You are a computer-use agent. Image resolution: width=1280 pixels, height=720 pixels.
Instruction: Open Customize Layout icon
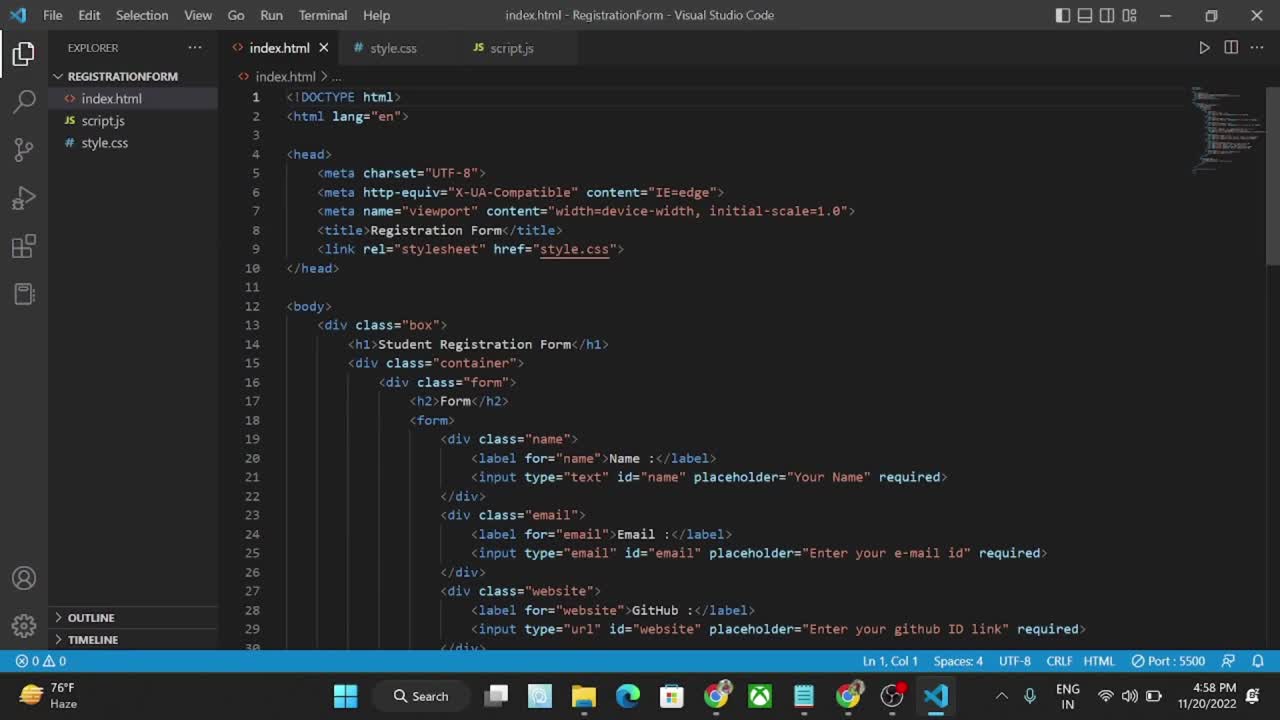pos(1129,15)
